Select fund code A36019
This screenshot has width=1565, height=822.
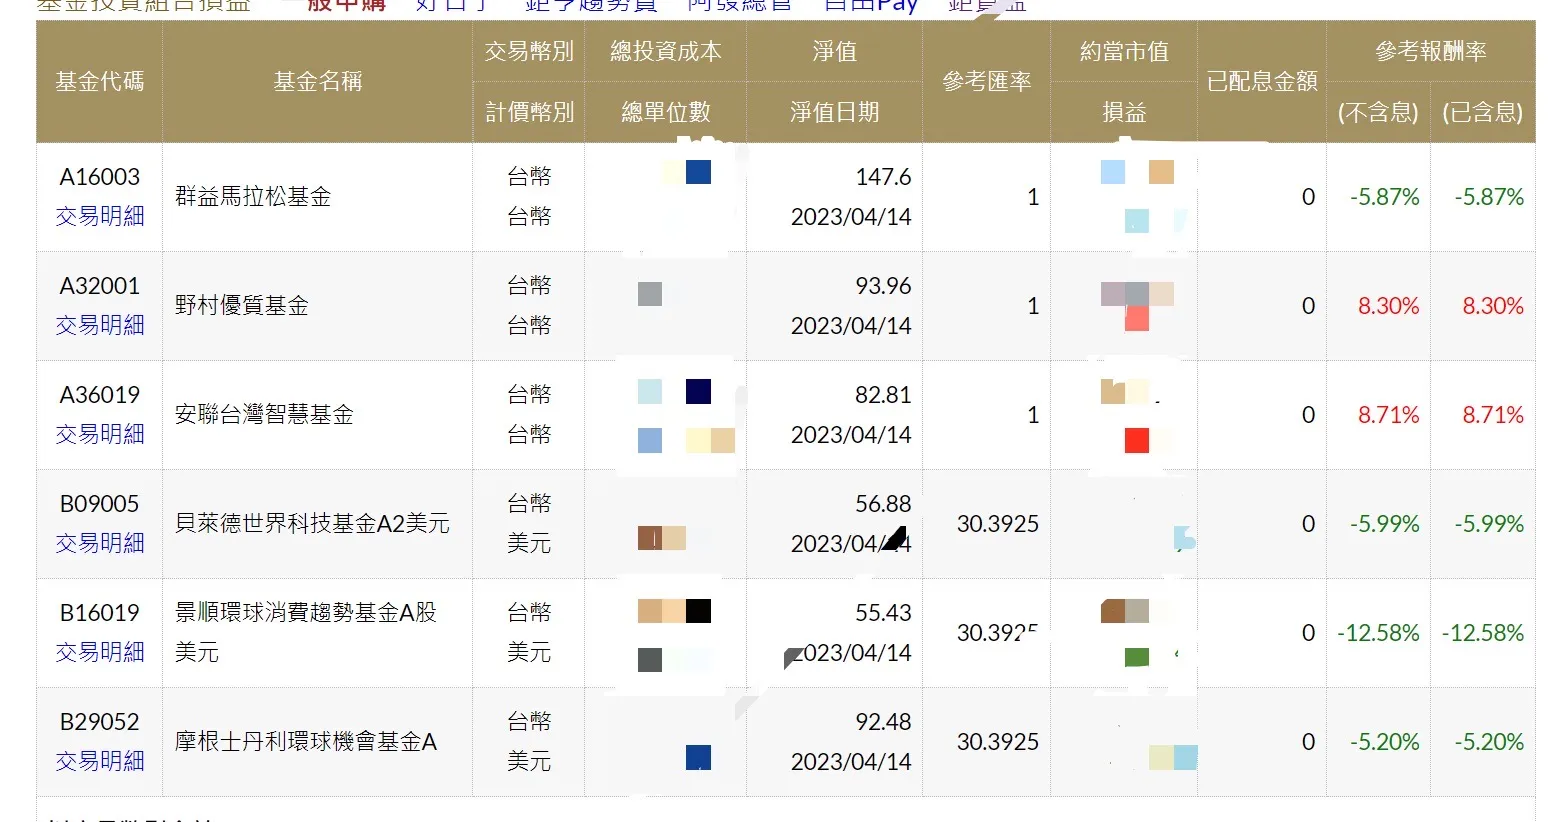(x=100, y=395)
